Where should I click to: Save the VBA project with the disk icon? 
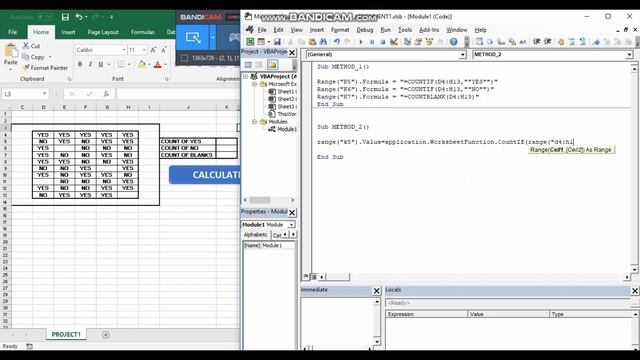pos(277,42)
